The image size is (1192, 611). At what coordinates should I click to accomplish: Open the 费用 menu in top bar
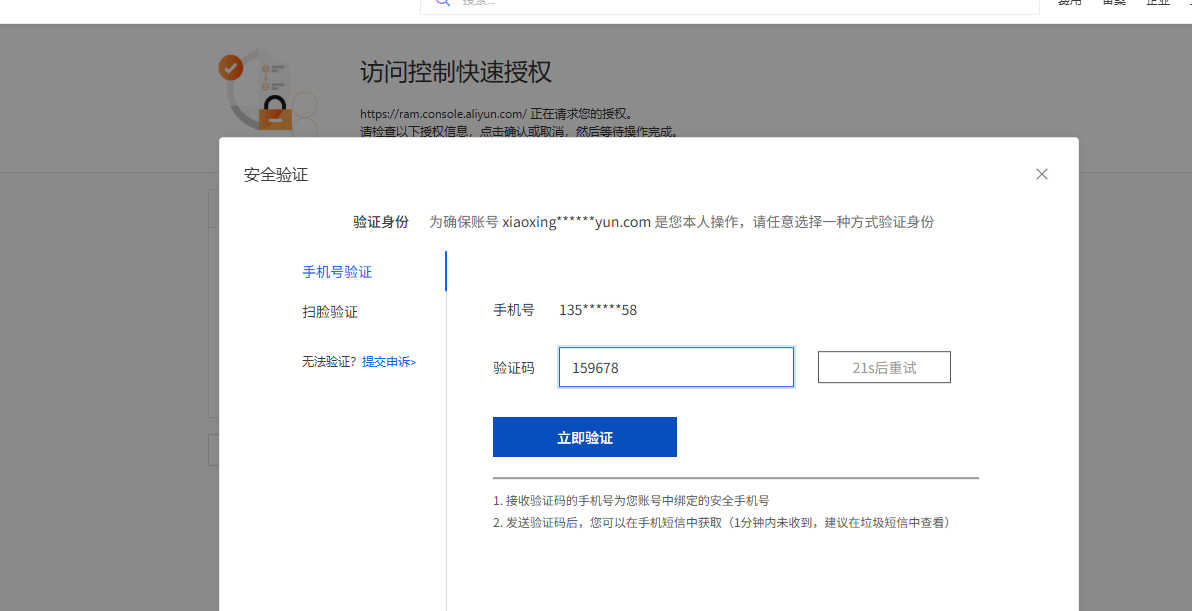click(x=1070, y=3)
